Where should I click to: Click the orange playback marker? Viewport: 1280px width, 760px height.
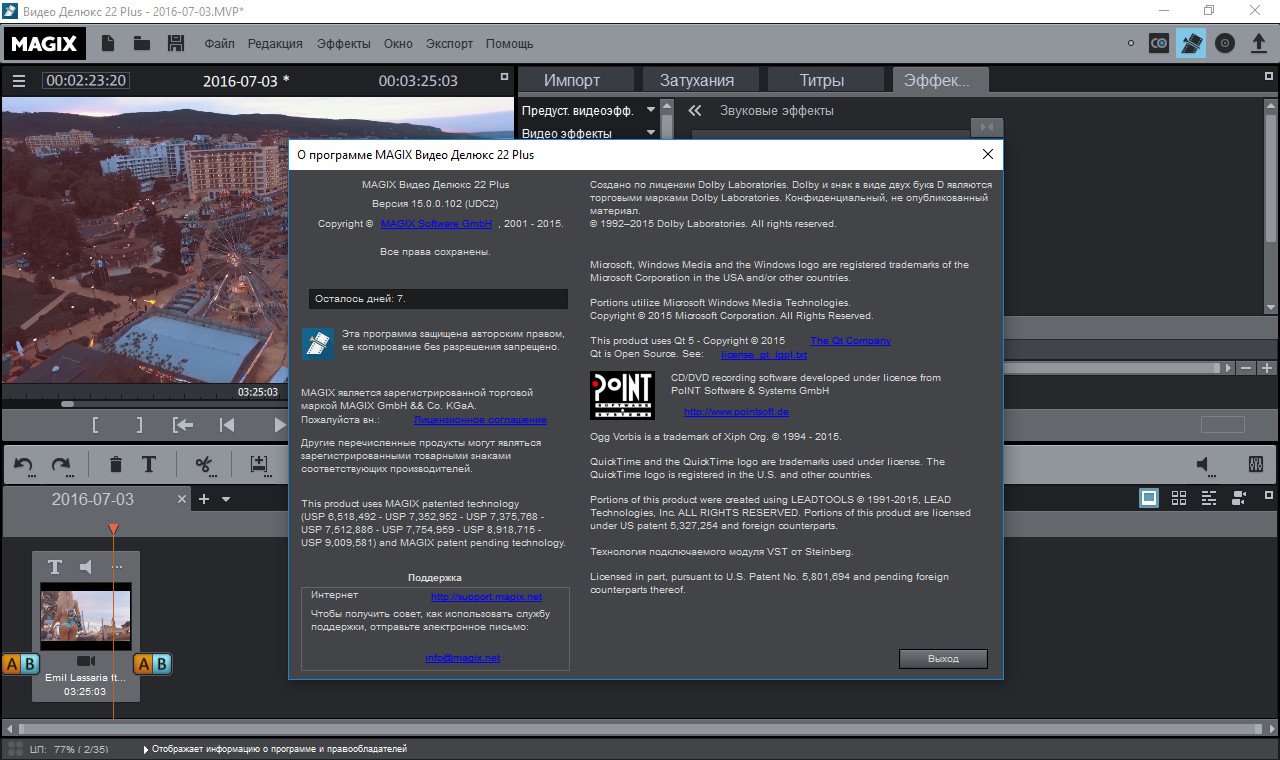(113, 528)
